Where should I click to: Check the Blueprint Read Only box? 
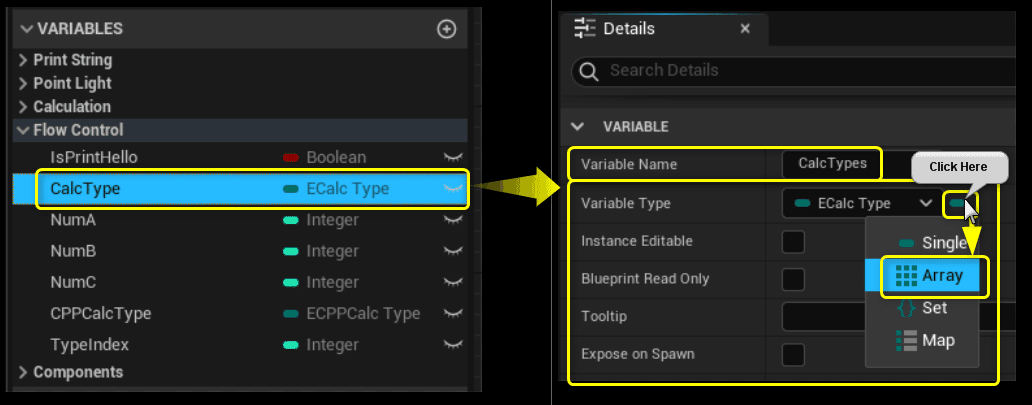(x=793, y=279)
